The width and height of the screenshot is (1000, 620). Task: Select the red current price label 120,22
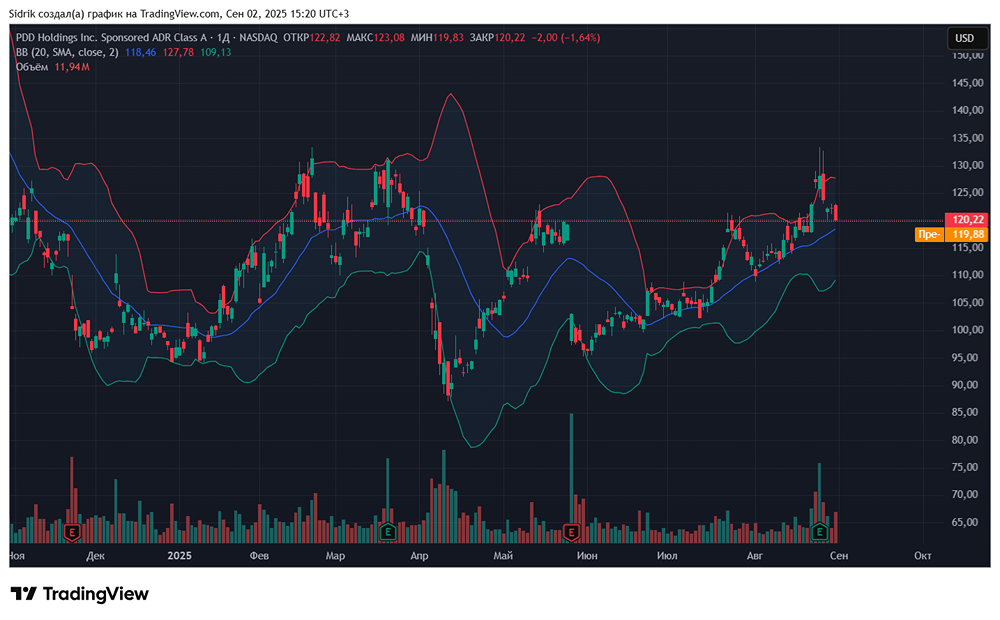(x=964, y=220)
